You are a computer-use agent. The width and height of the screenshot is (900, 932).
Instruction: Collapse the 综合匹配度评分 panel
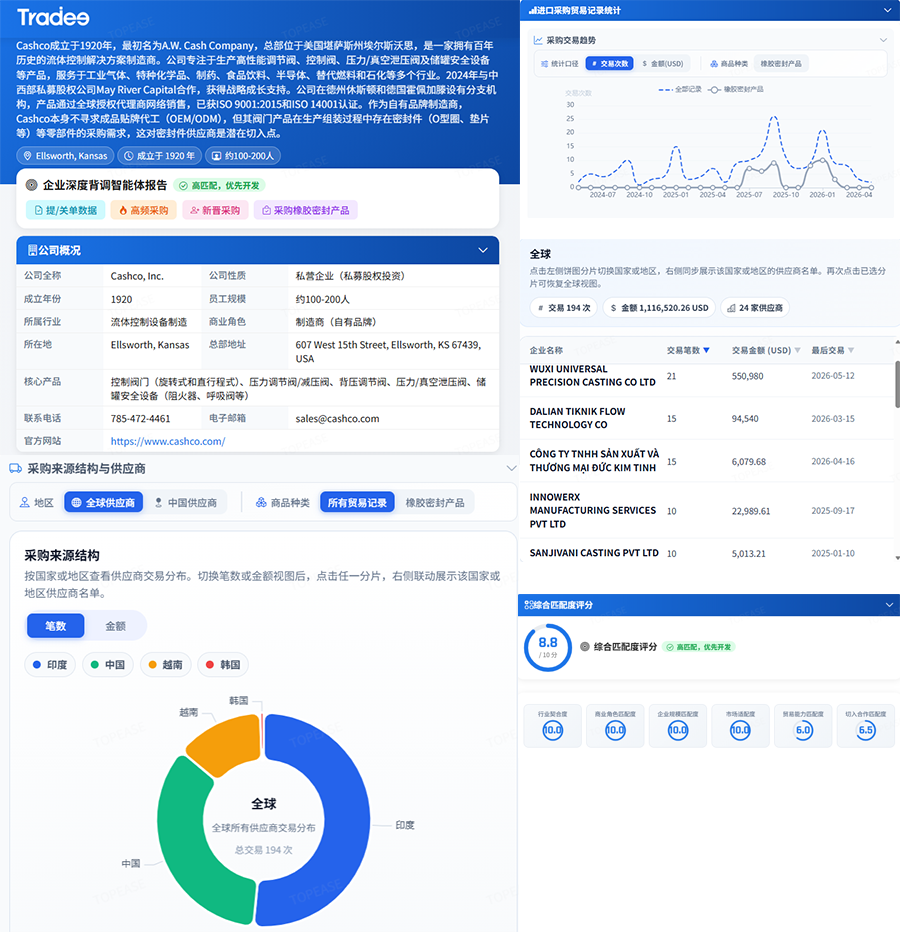[889, 605]
